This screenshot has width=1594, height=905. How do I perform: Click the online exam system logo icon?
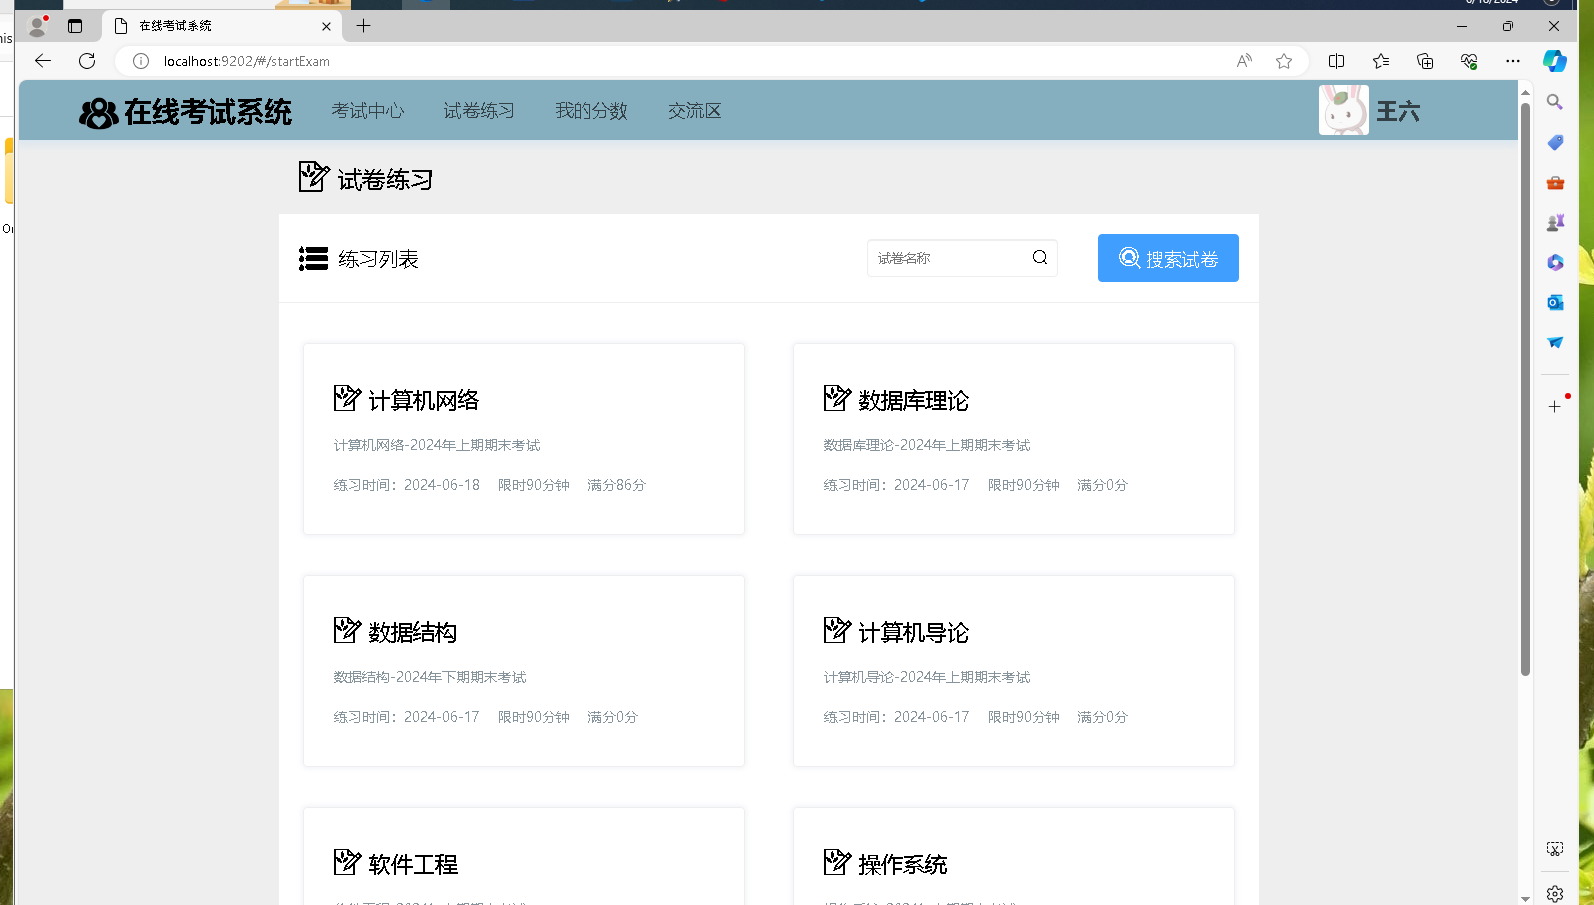pos(99,113)
